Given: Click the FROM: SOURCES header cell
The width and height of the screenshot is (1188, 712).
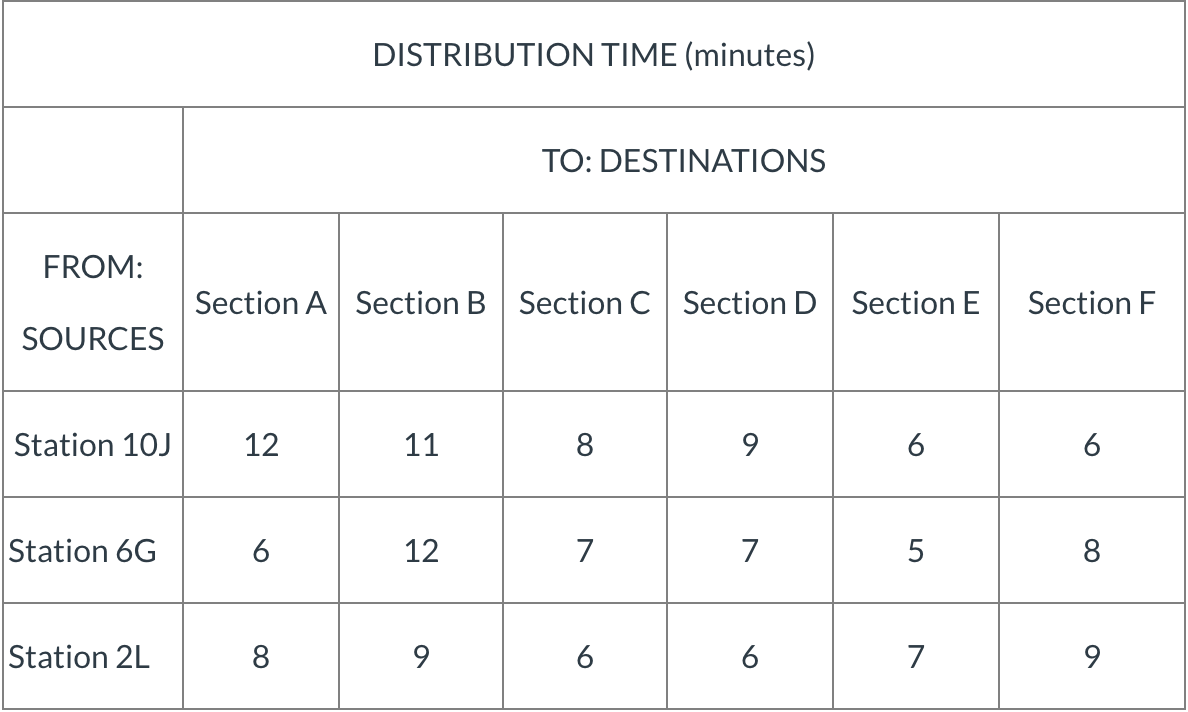Looking at the screenshot, I should coord(92,302).
